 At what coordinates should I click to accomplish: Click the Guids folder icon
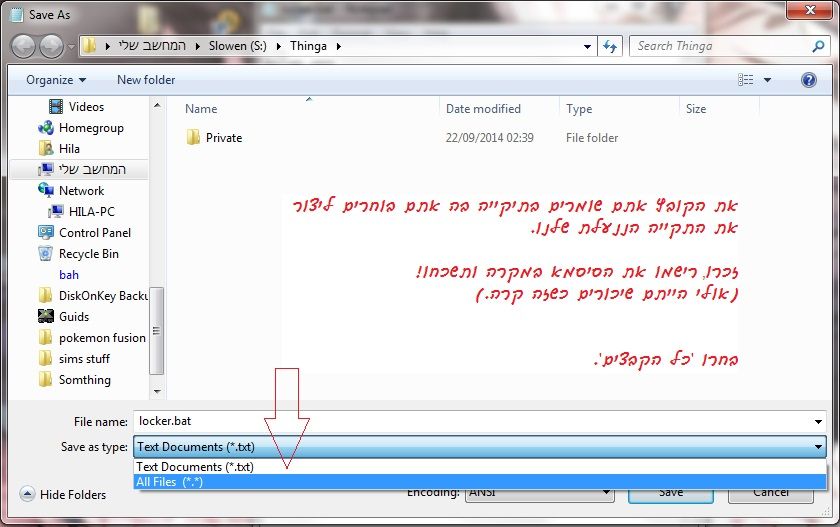point(46,316)
